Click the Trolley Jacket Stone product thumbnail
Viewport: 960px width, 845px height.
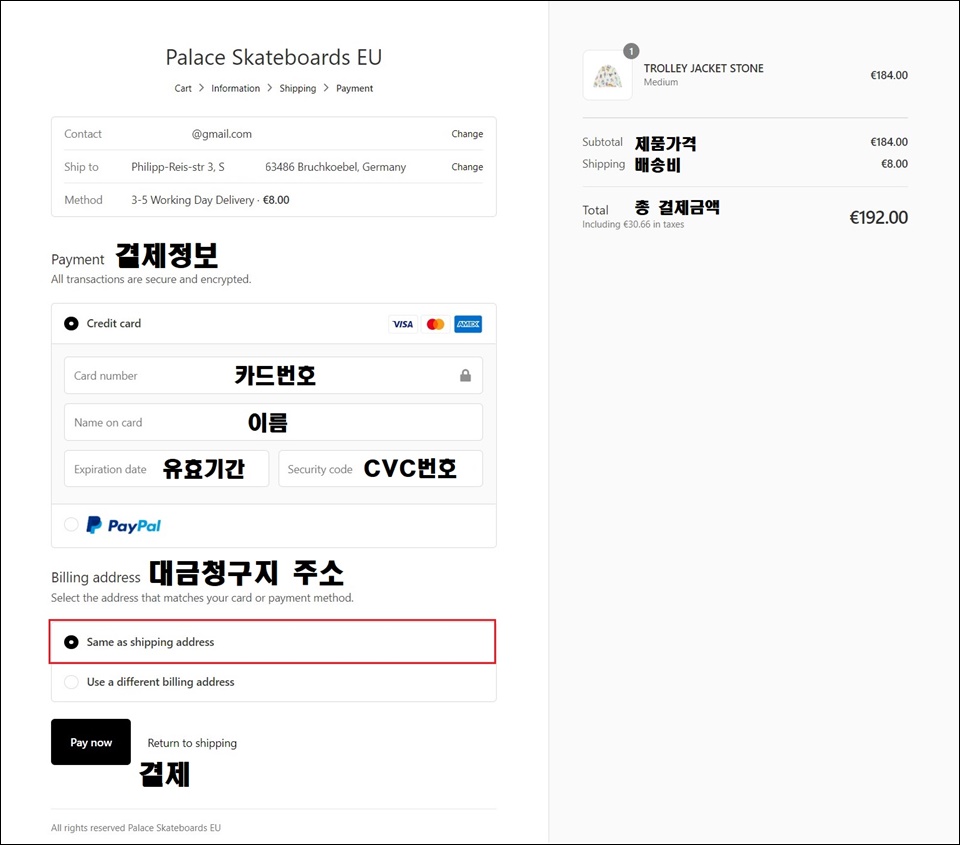point(607,75)
